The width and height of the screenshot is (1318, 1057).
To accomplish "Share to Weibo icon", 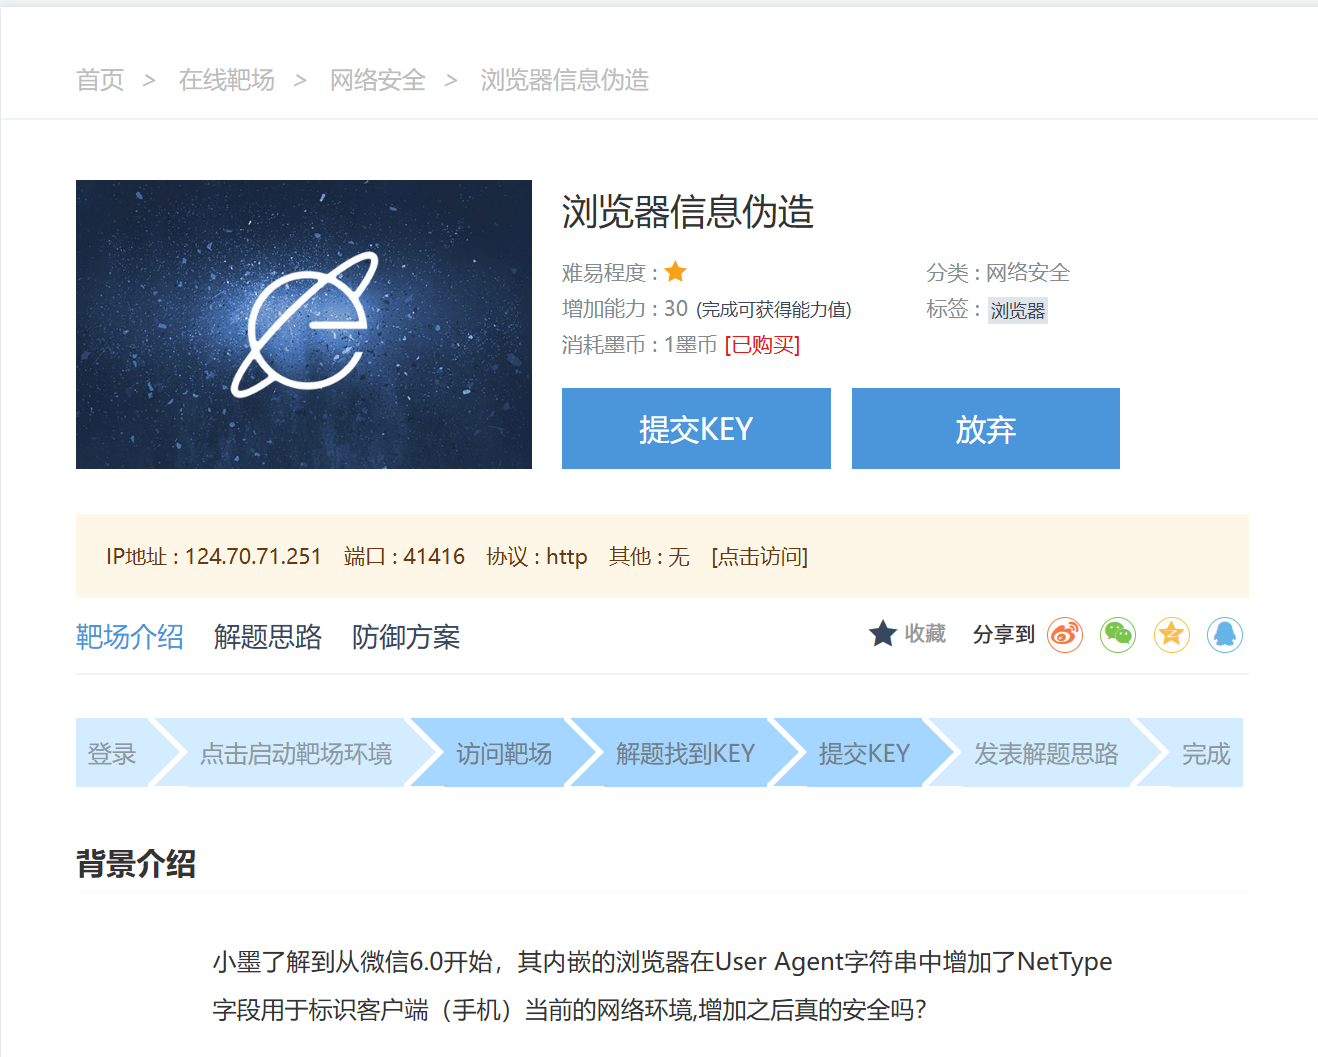I will point(1065,635).
